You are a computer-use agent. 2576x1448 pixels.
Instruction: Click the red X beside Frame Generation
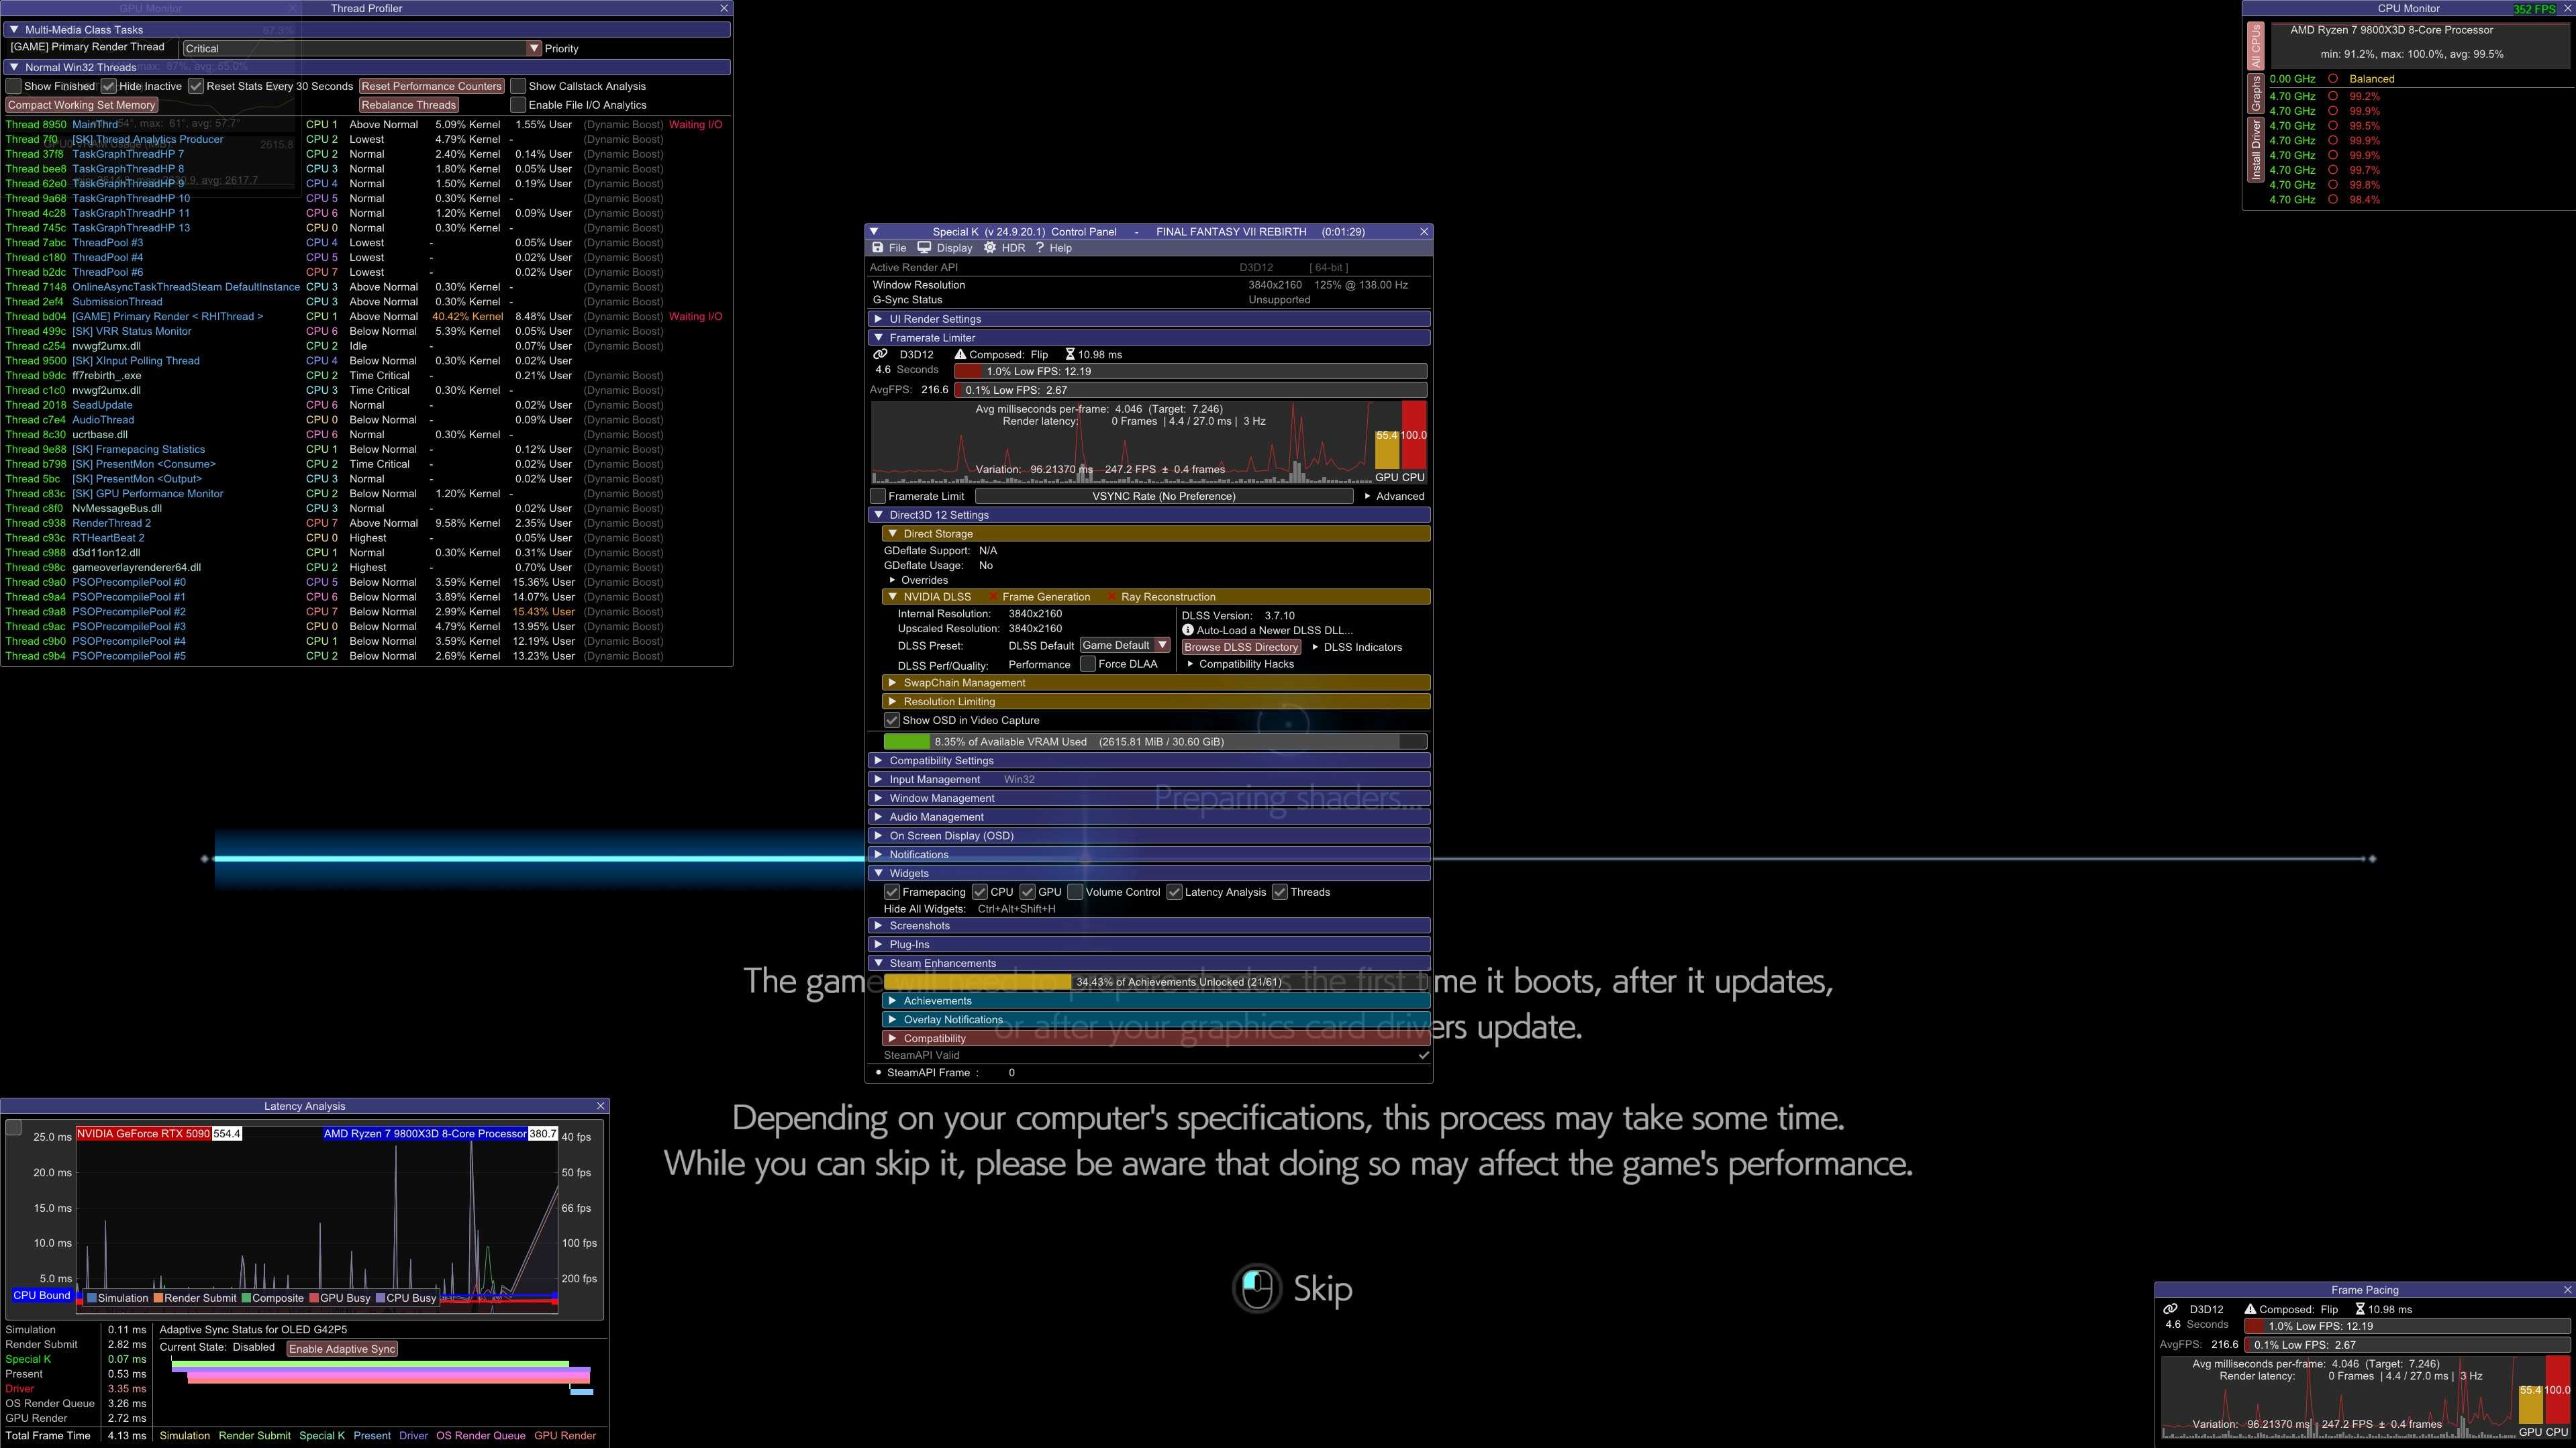tap(993, 597)
